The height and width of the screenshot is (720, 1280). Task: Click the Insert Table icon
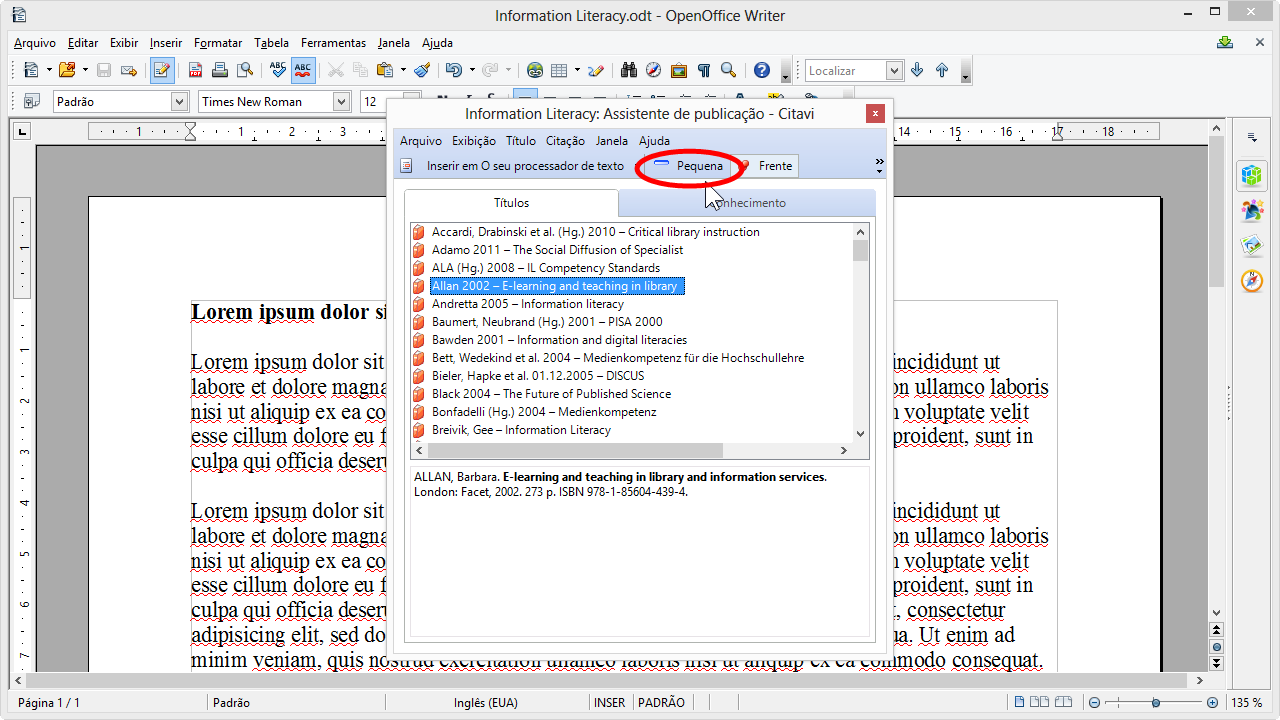coord(559,70)
